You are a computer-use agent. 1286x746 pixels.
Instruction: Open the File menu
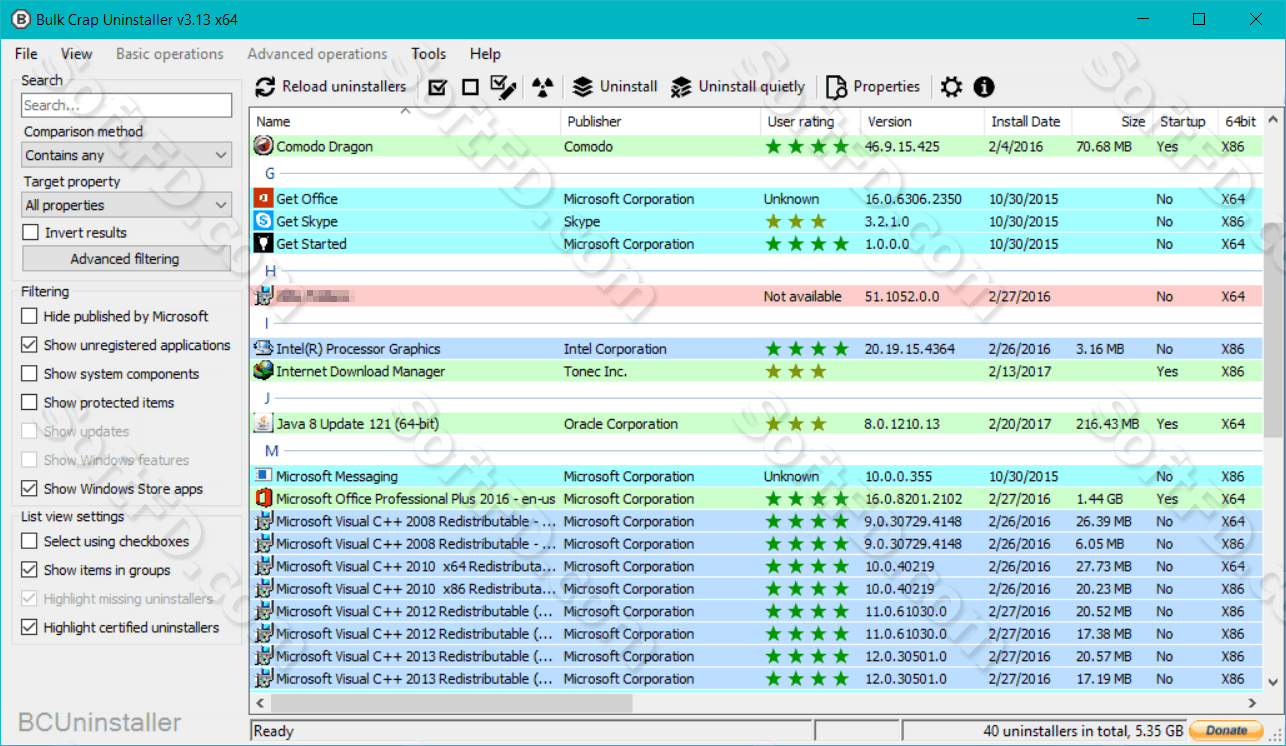point(26,54)
